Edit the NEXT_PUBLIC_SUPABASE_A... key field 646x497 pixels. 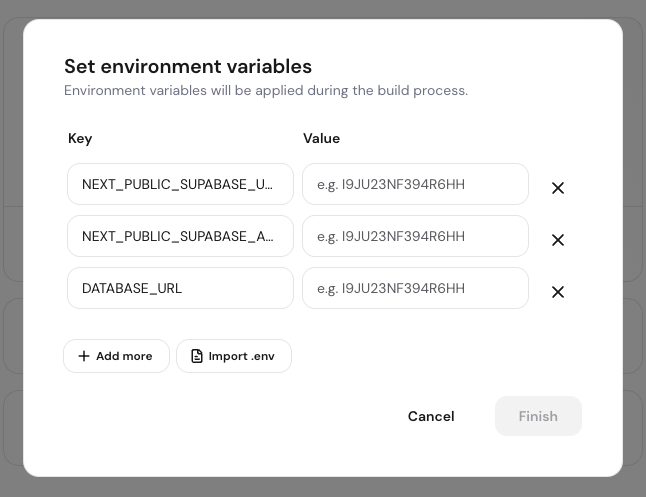(180, 236)
